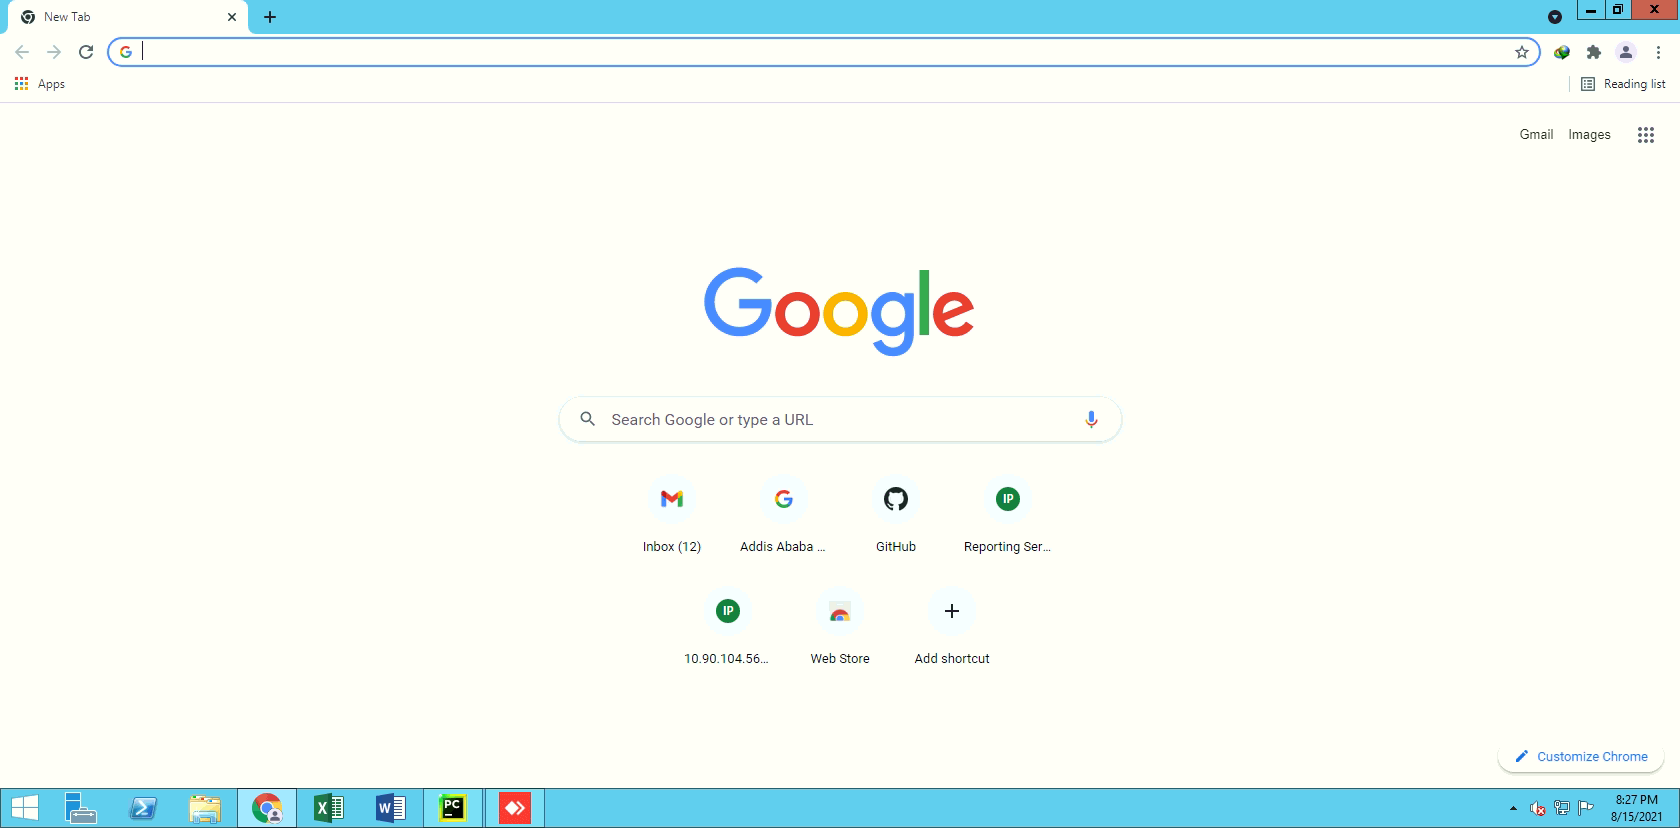This screenshot has width=1680, height=828.
Task: Select the New Tab tab
Action: click(x=128, y=17)
